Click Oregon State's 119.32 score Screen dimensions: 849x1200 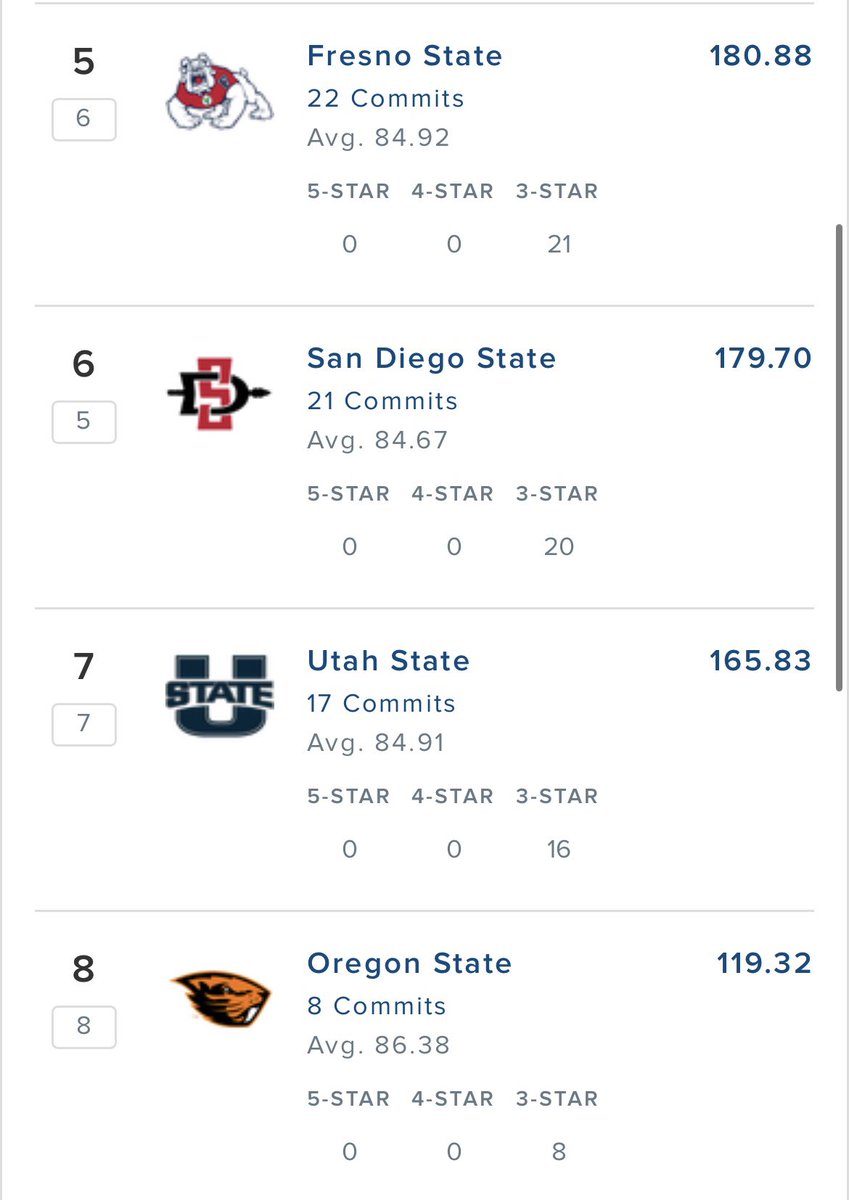765,963
